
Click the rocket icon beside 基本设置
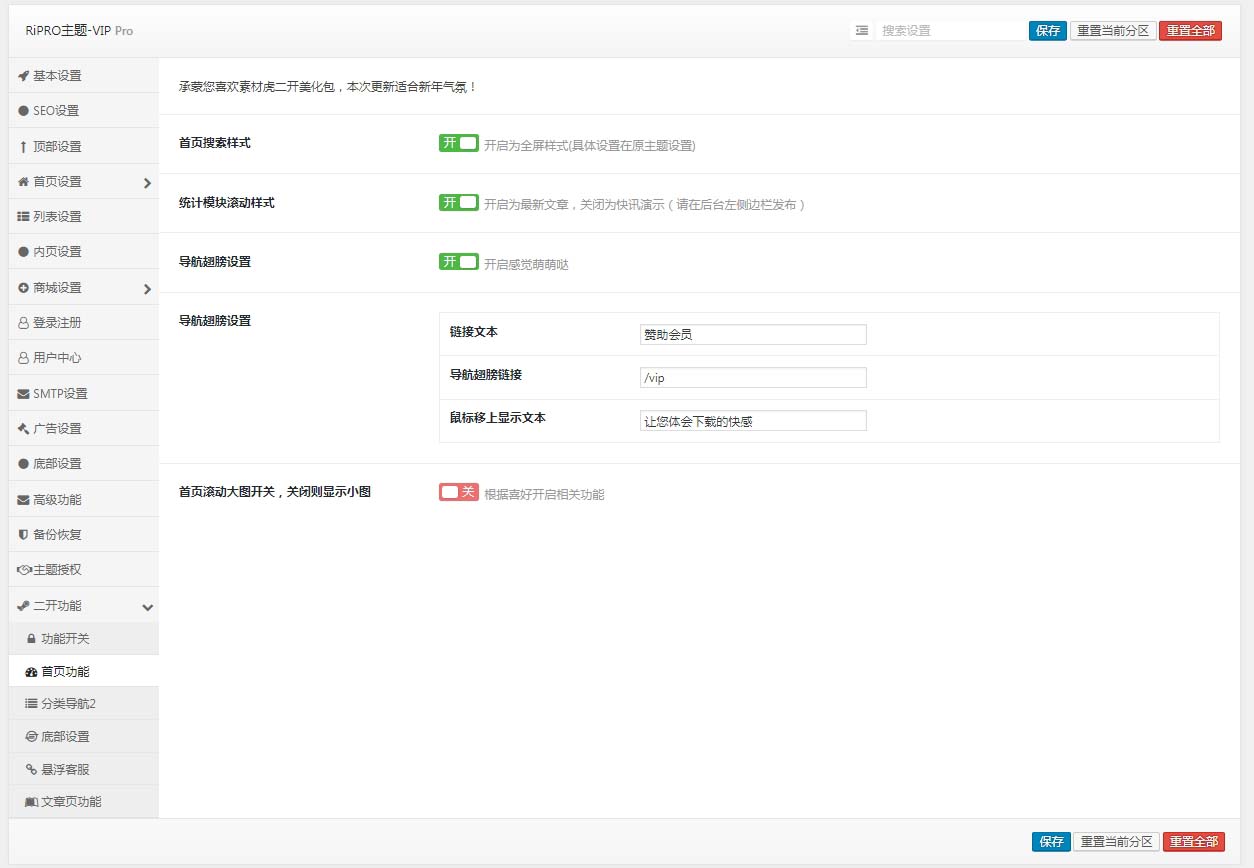[23, 76]
